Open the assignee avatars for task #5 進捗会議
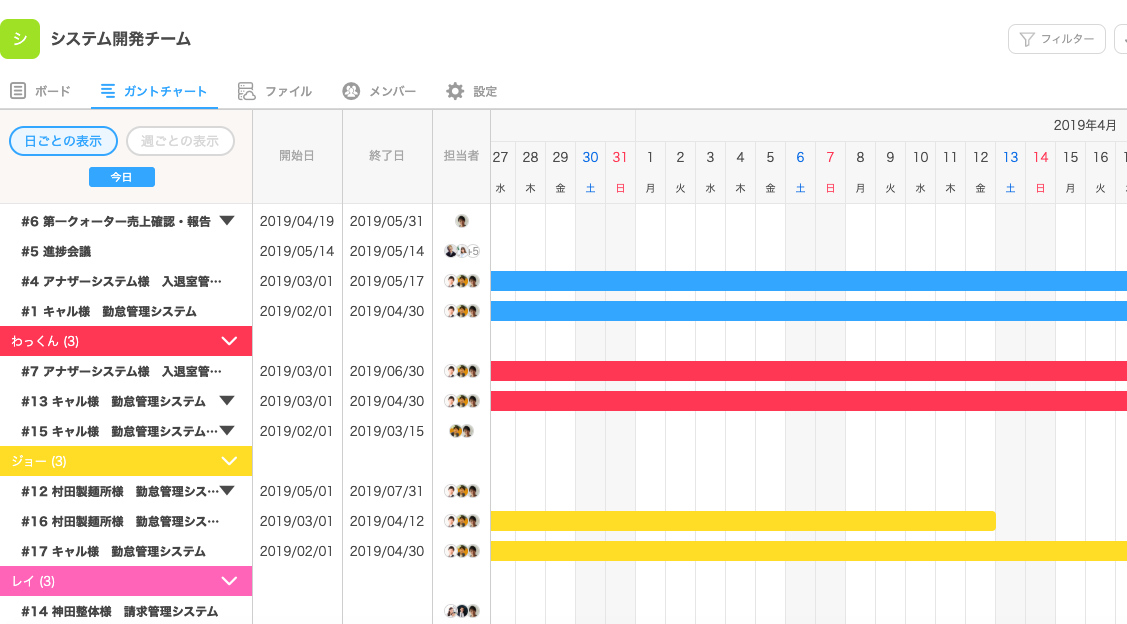This screenshot has width=1127, height=624. (x=462, y=251)
